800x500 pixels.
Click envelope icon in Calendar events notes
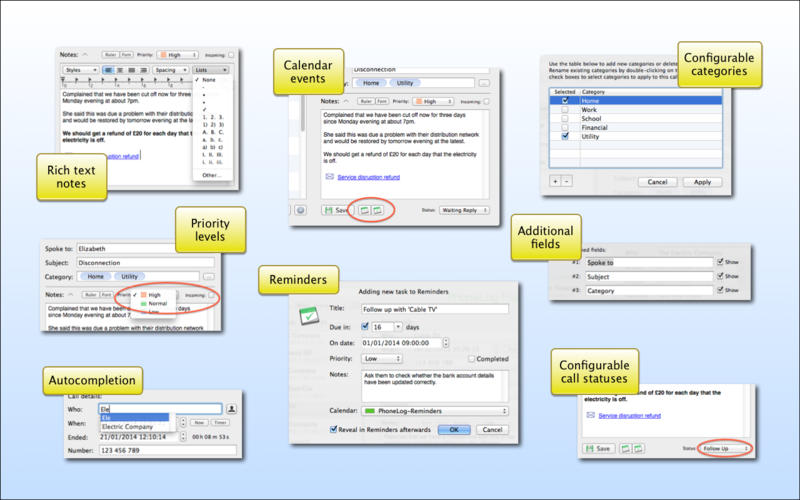coord(330,177)
